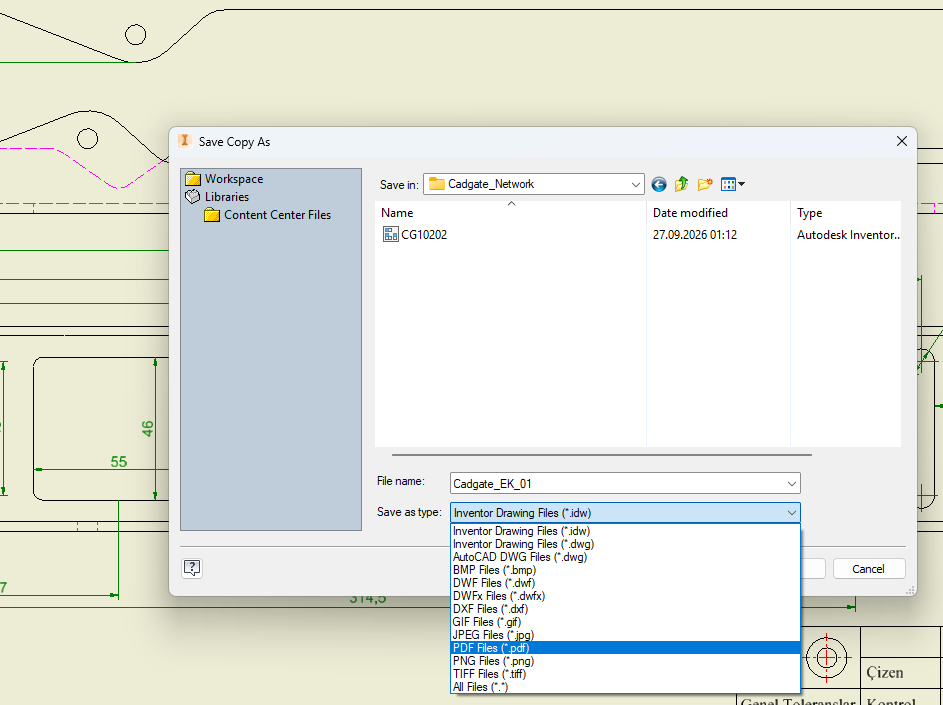Expand the File name history dropdown
This screenshot has height=705, width=943.
click(791, 484)
